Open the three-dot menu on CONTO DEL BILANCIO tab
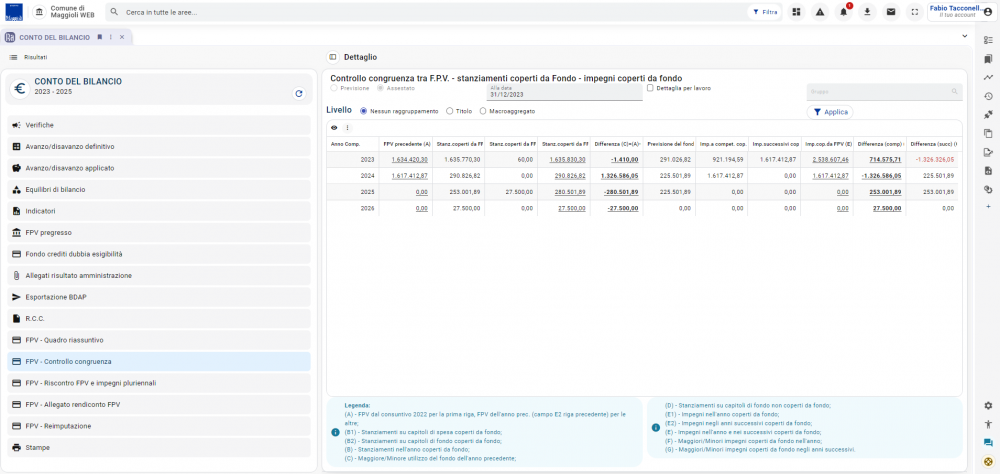Viewport: 1000px width, 474px height. tap(111, 37)
